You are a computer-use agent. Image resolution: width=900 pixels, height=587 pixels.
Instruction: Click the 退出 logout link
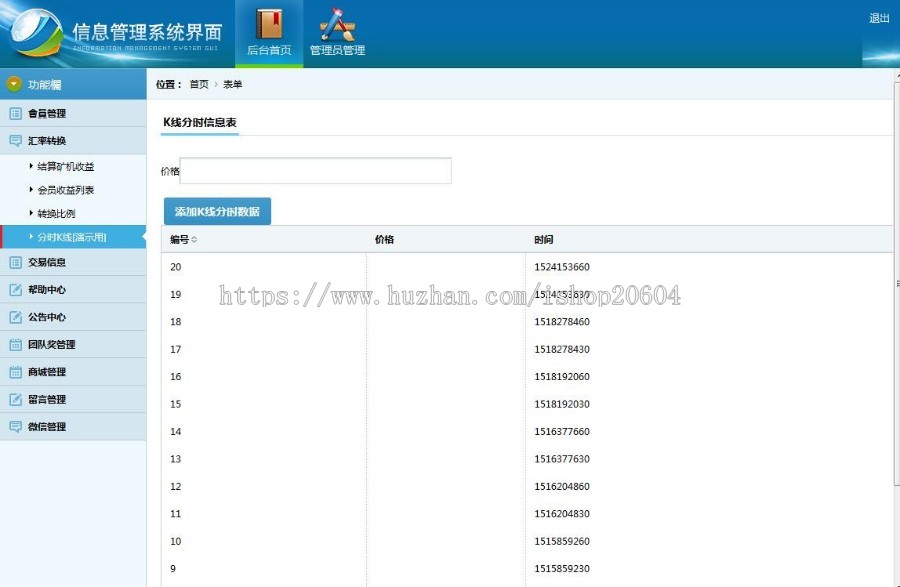(x=878, y=18)
